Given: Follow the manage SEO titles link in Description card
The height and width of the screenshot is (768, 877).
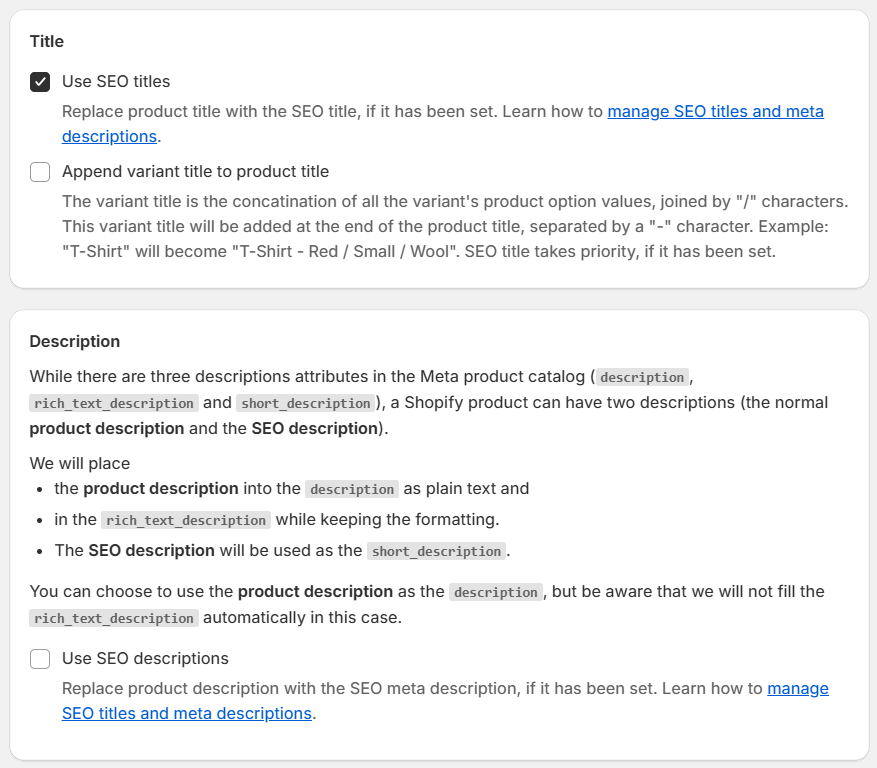Looking at the screenshot, I should (x=797, y=689).
